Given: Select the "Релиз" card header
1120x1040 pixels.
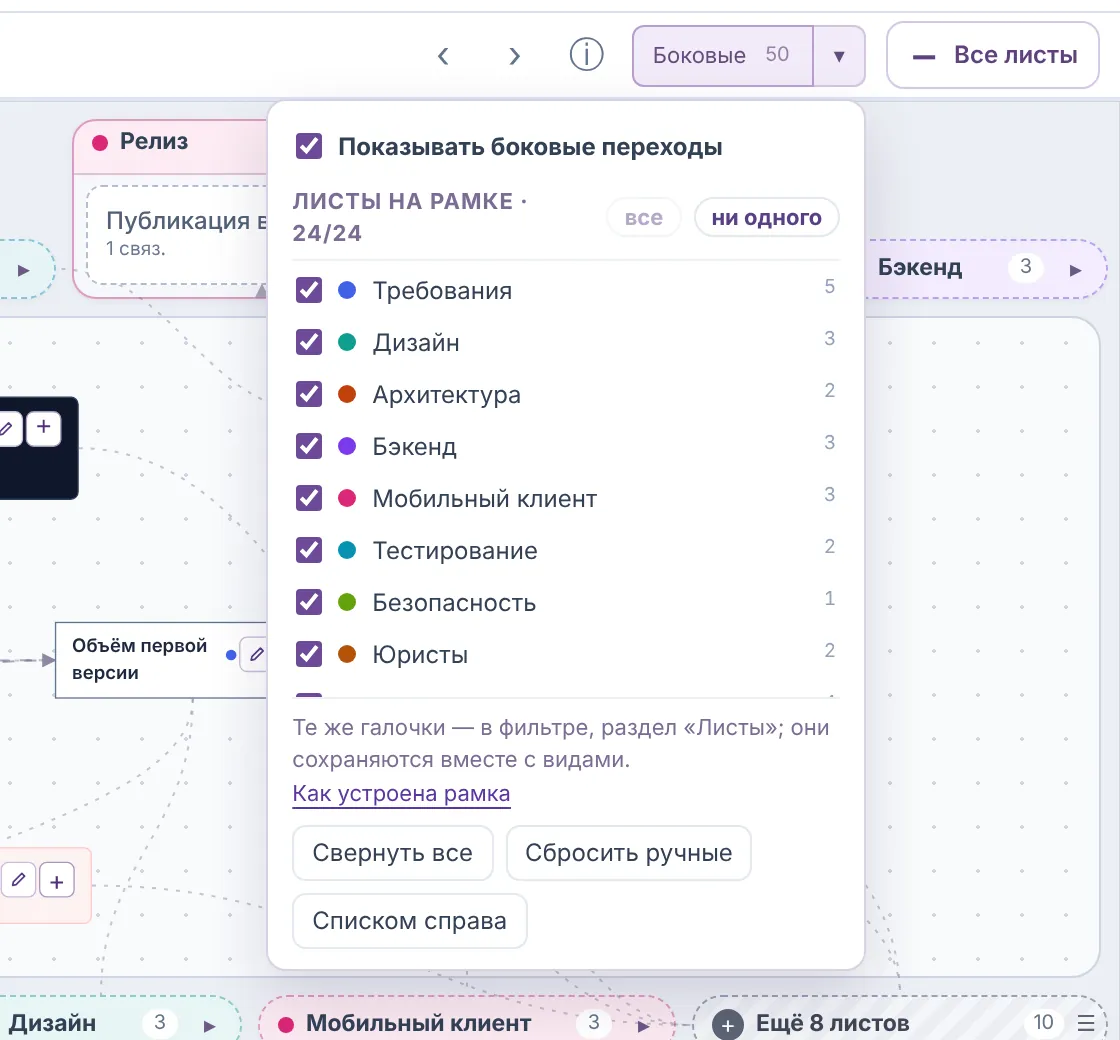Looking at the screenshot, I should (170, 146).
